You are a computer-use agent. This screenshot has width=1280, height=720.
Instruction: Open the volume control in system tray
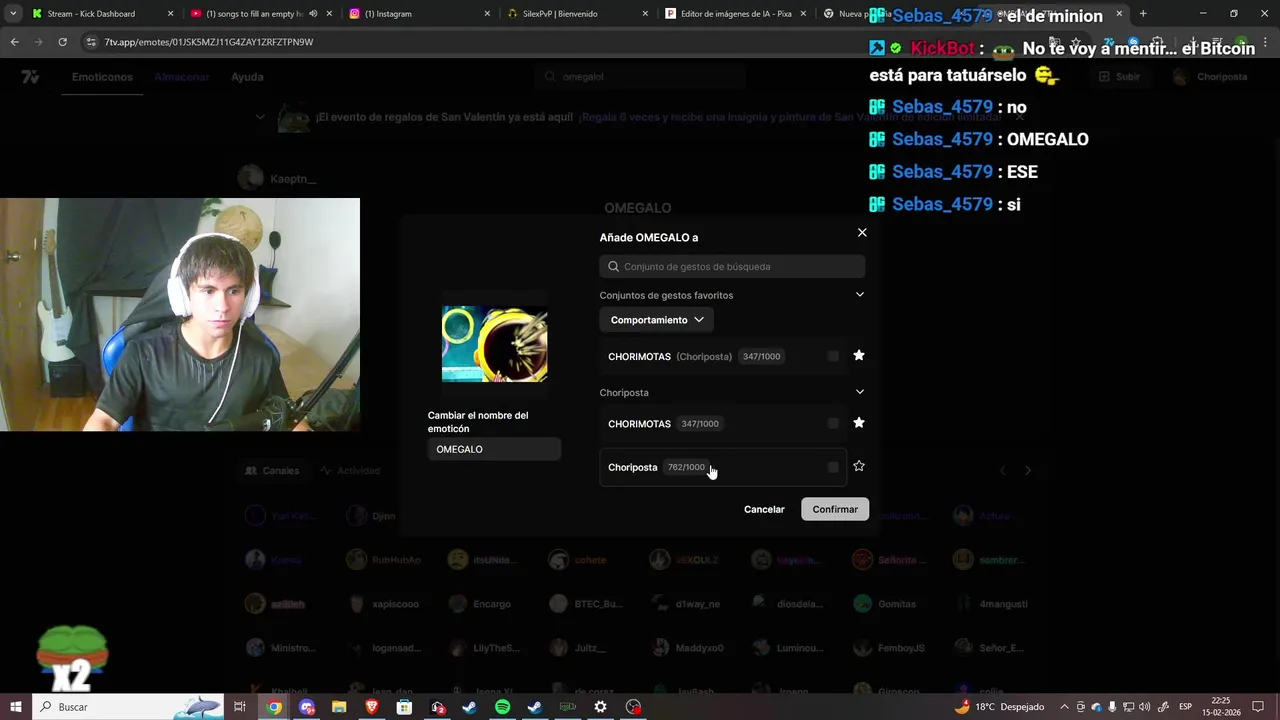pos(1144,707)
